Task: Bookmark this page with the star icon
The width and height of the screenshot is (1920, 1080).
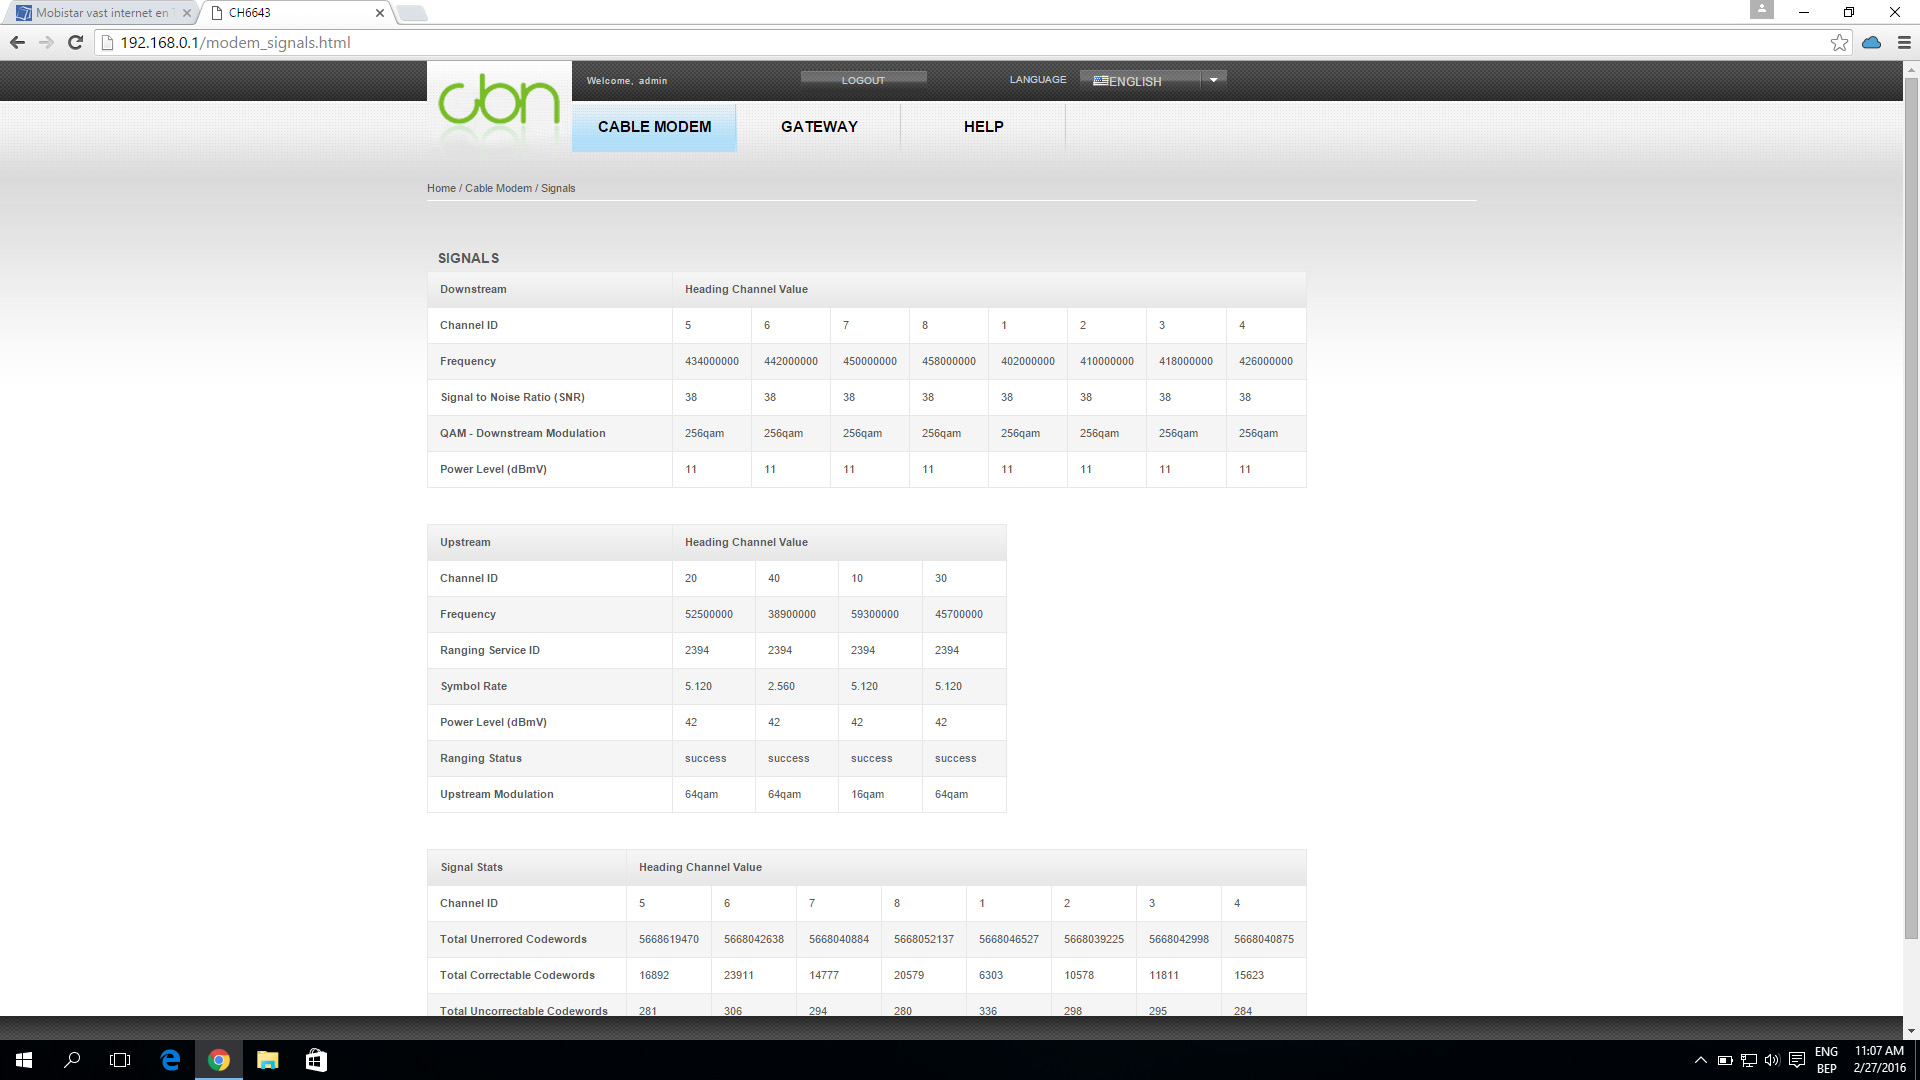Action: [x=1838, y=42]
